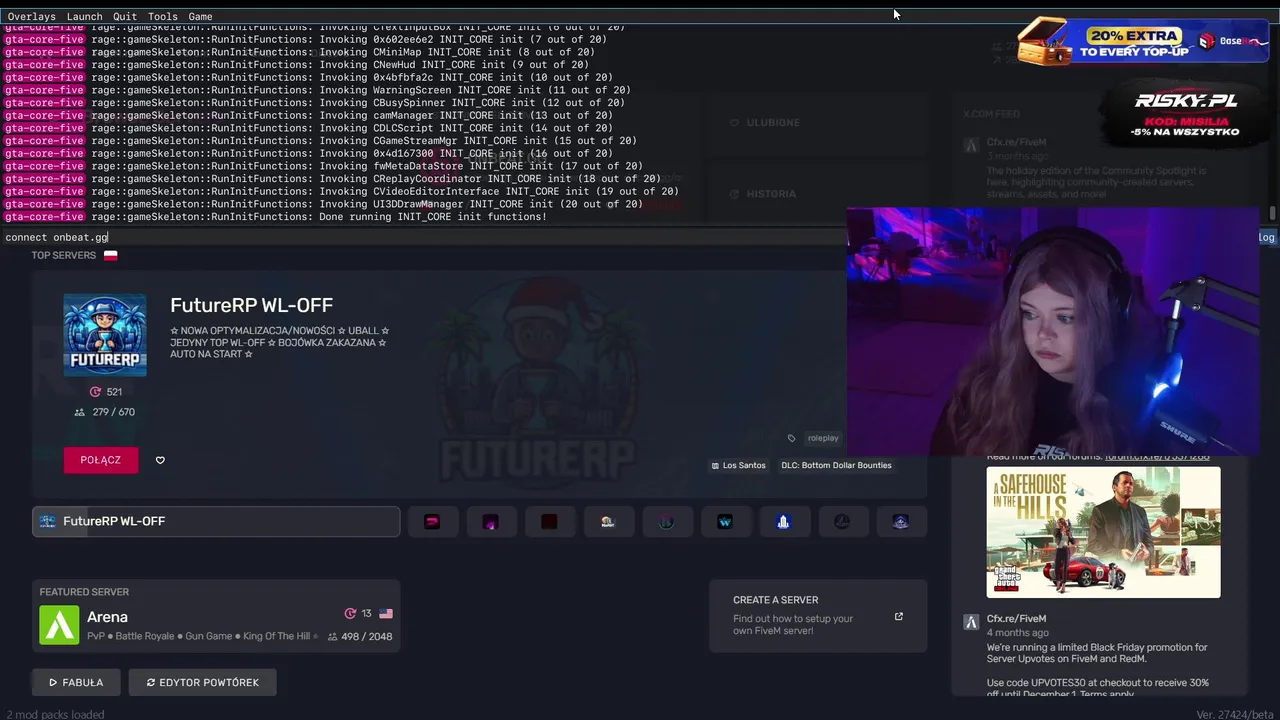
Task: Click the last console line 'Done running INIT_CORE'
Action: (x=276, y=217)
